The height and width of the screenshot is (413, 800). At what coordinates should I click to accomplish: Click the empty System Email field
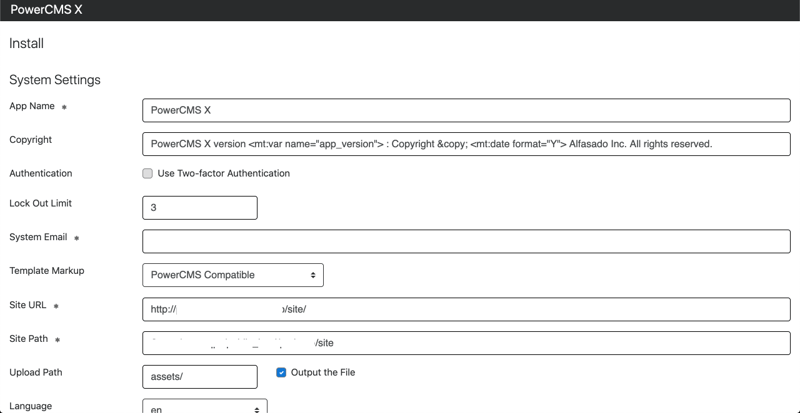[x=466, y=241]
